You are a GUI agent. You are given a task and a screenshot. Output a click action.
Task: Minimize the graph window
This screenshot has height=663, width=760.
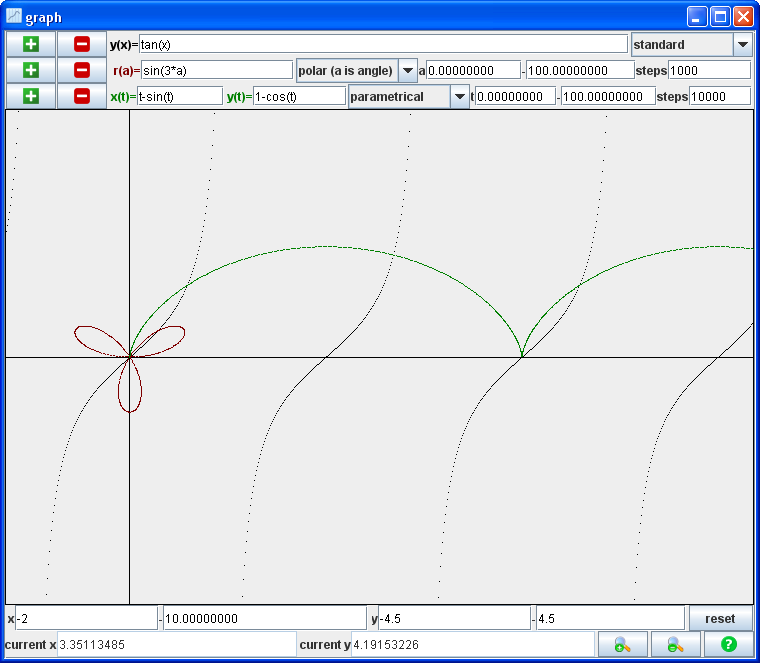(x=697, y=16)
